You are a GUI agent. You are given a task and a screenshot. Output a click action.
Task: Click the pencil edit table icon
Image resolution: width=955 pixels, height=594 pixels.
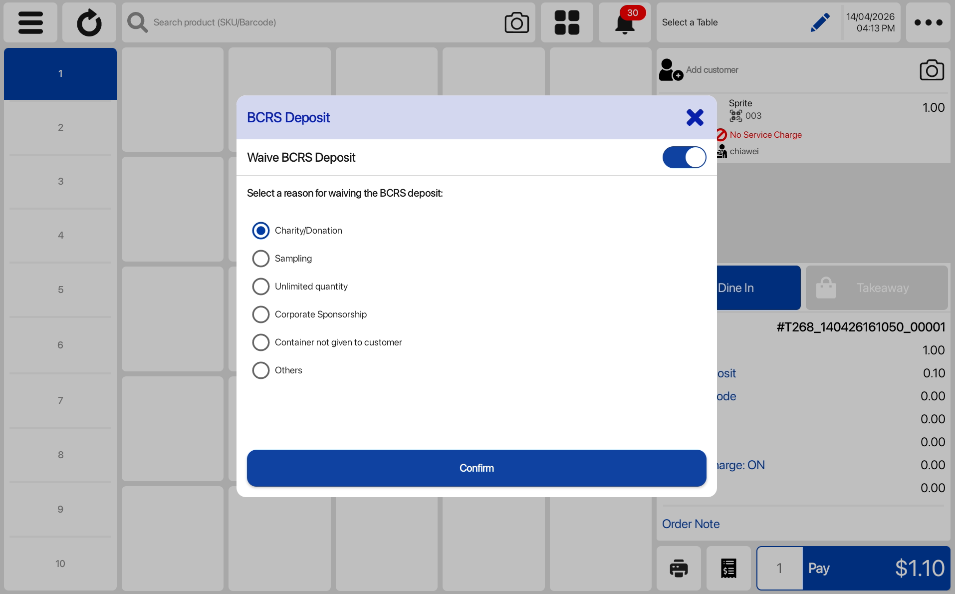[820, 23]
